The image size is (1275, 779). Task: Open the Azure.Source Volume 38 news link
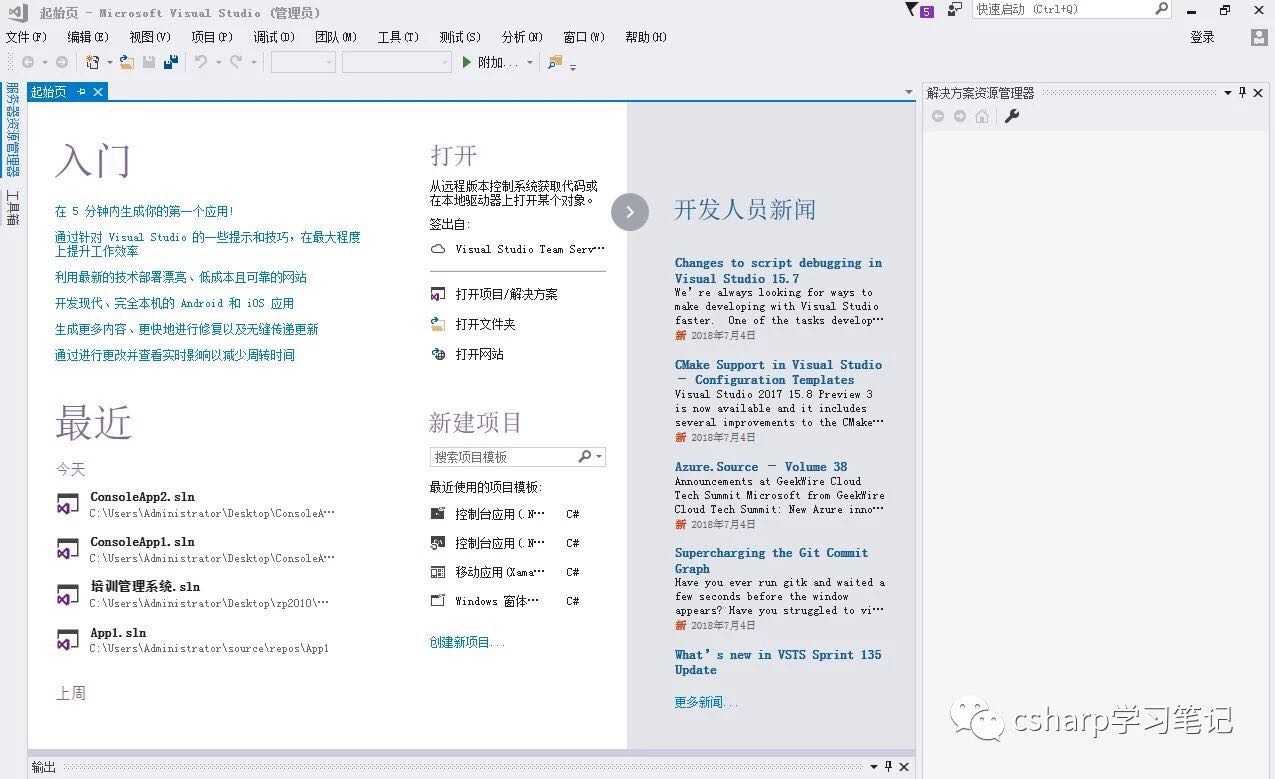[761, 466]
